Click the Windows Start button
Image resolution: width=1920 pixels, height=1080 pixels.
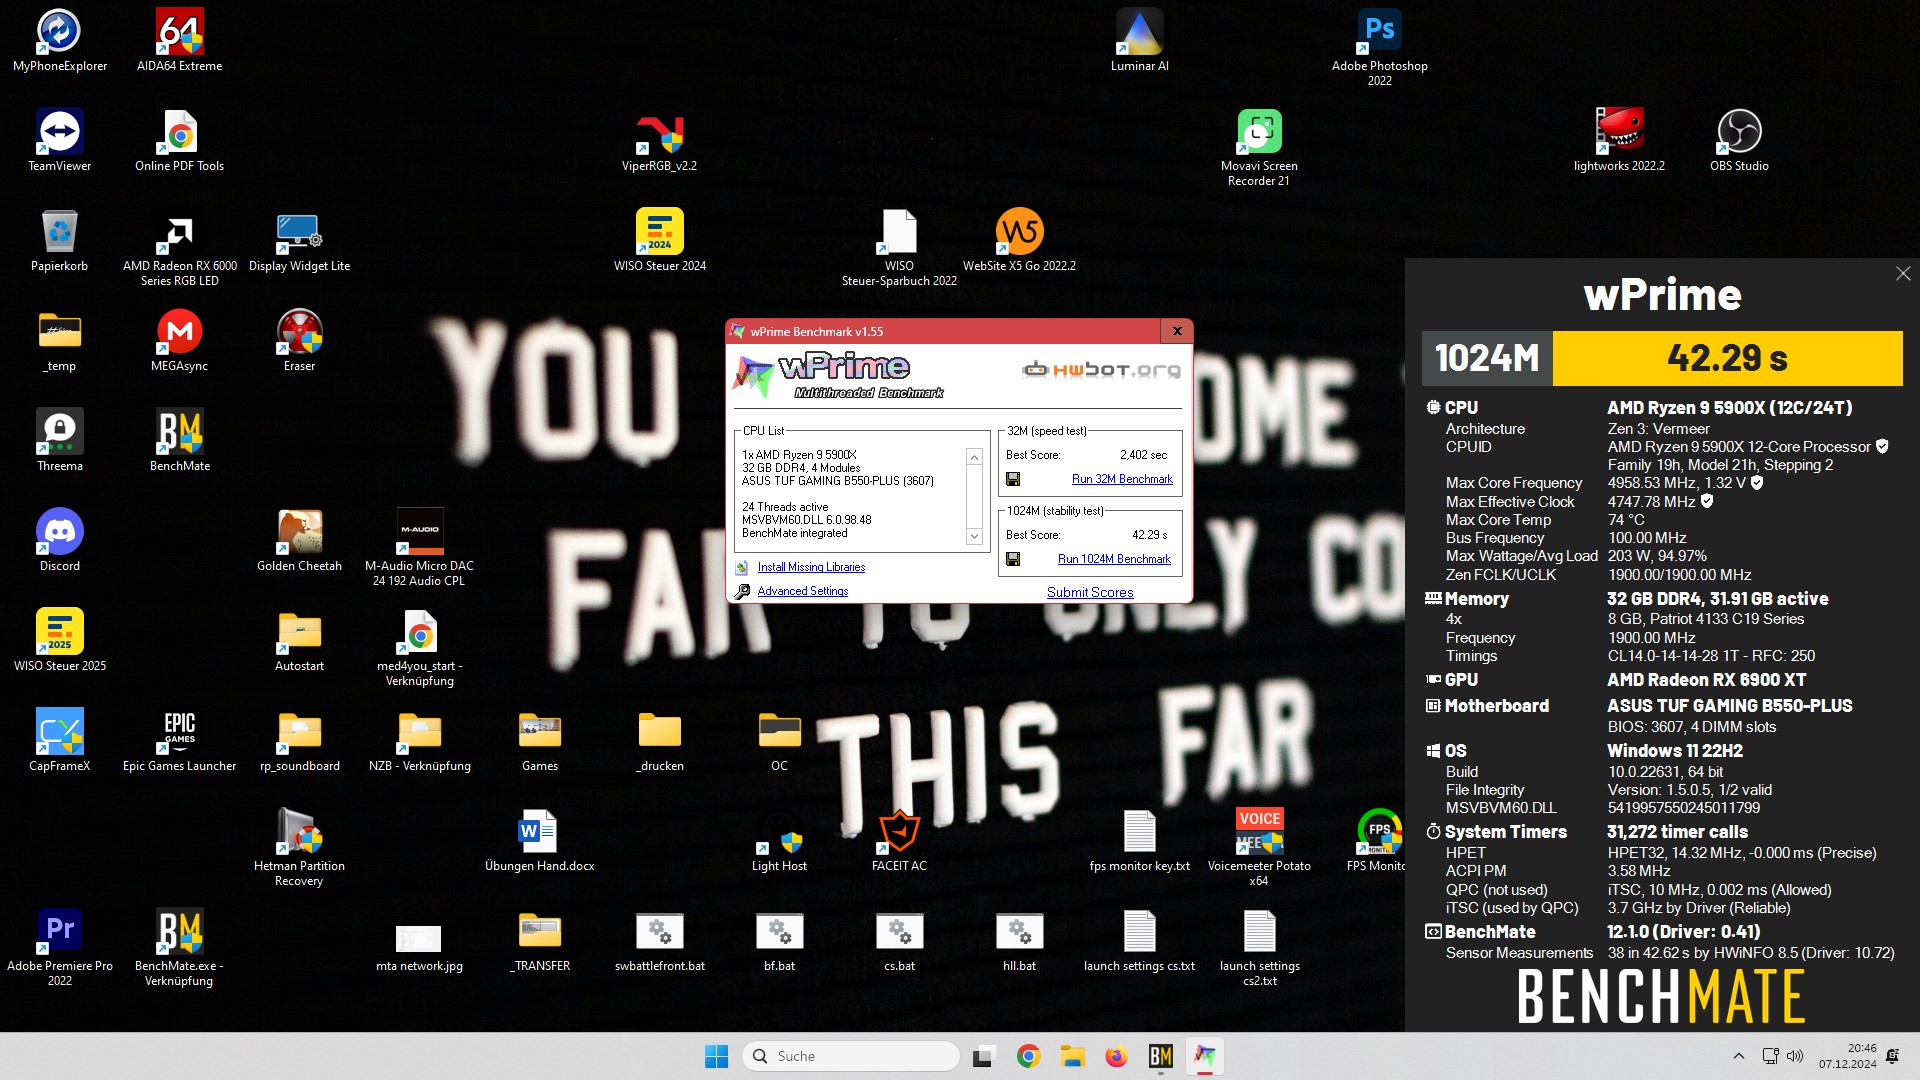(716, 1056)
